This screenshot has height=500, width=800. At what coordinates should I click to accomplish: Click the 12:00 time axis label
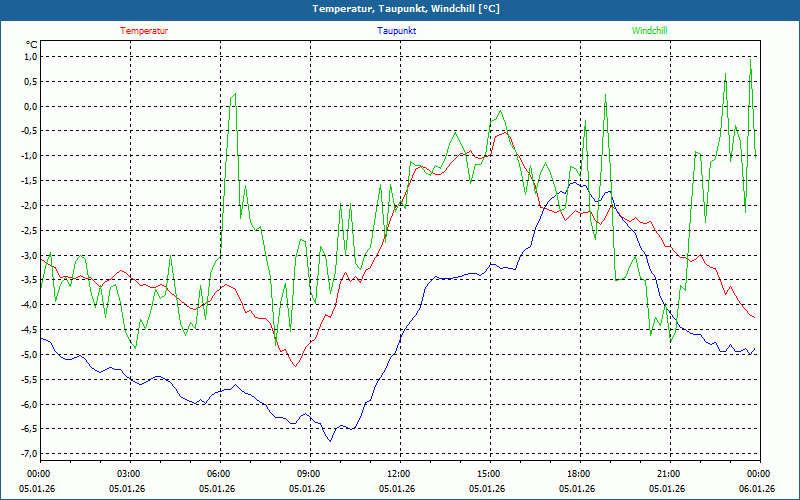[398, 473]
